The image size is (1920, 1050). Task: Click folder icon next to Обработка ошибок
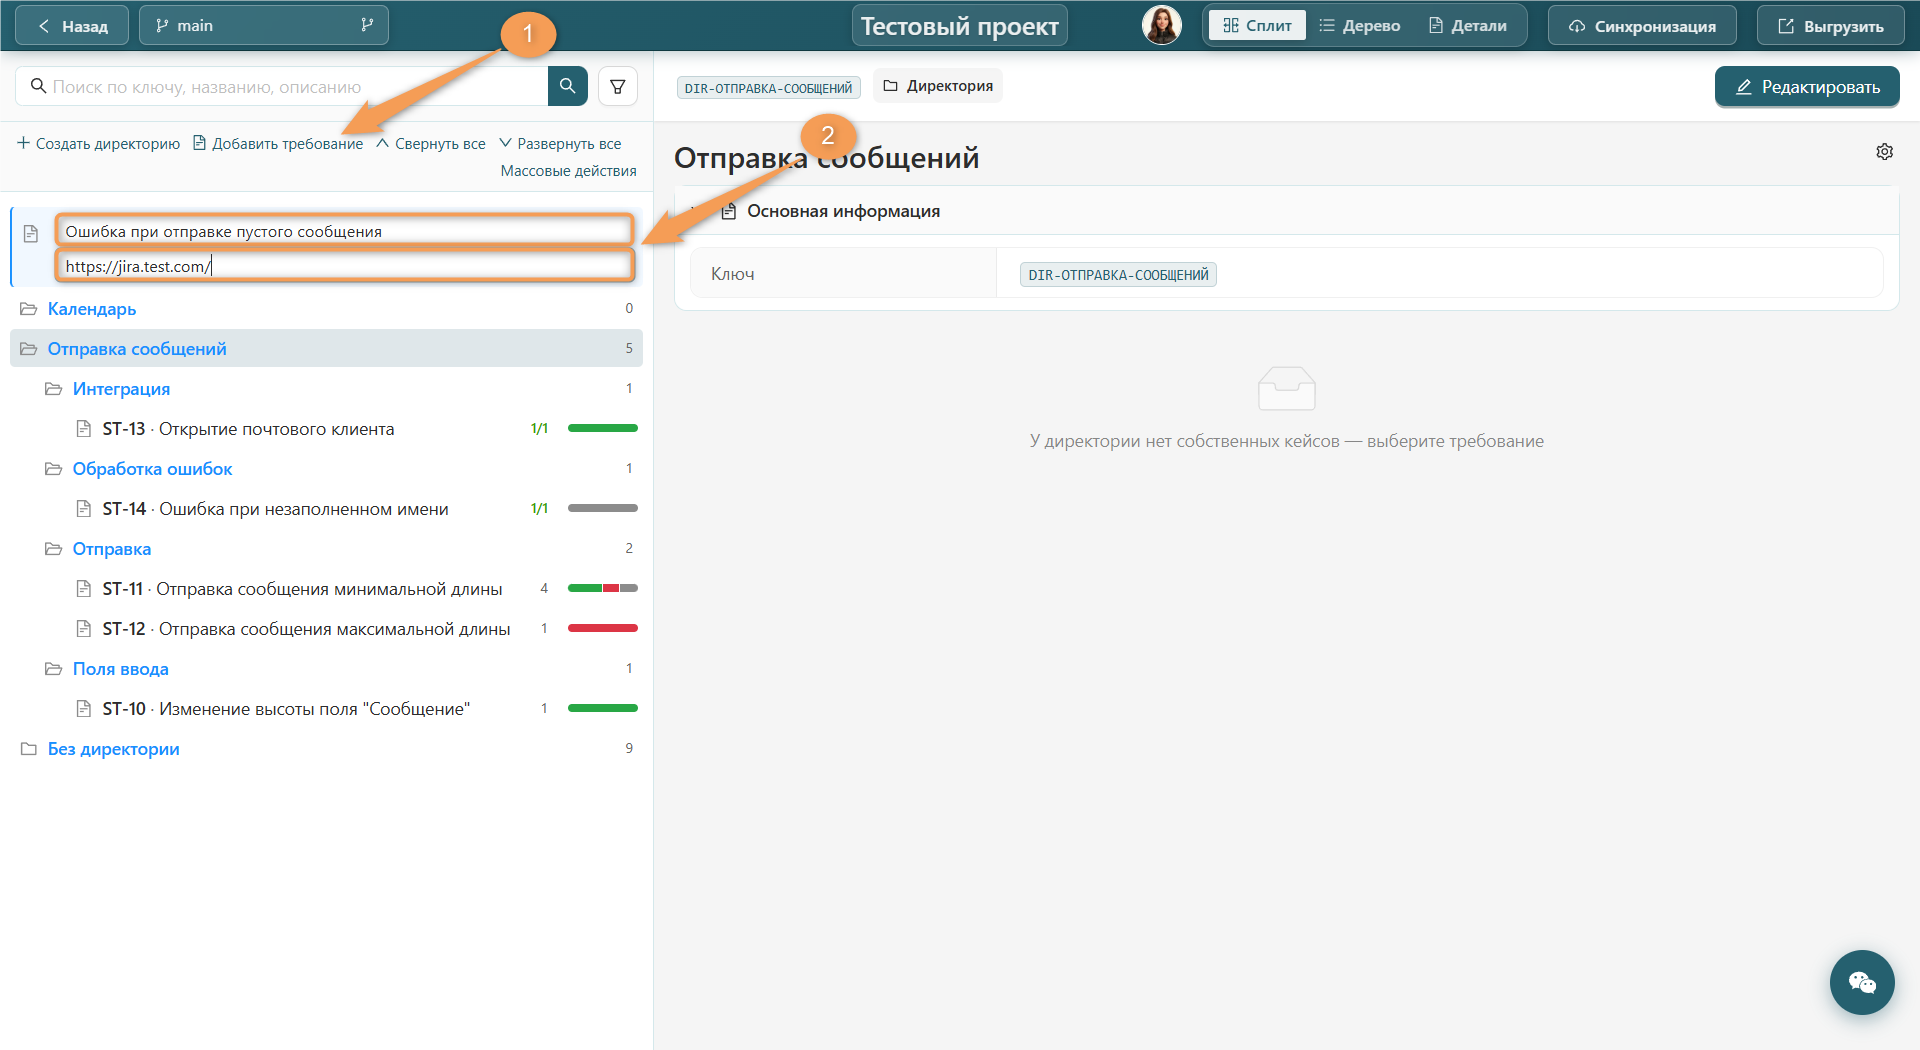[x=54, y=469]
